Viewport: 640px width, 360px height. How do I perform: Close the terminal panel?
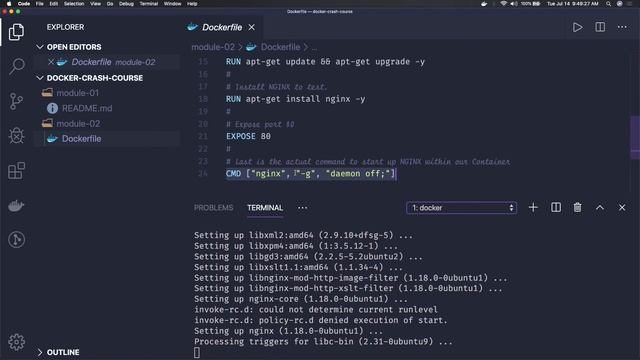click(x=622, y=208)
